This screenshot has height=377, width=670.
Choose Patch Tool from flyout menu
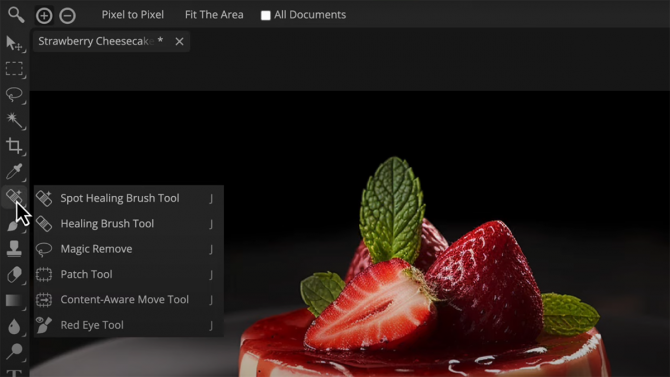(129, 274)
